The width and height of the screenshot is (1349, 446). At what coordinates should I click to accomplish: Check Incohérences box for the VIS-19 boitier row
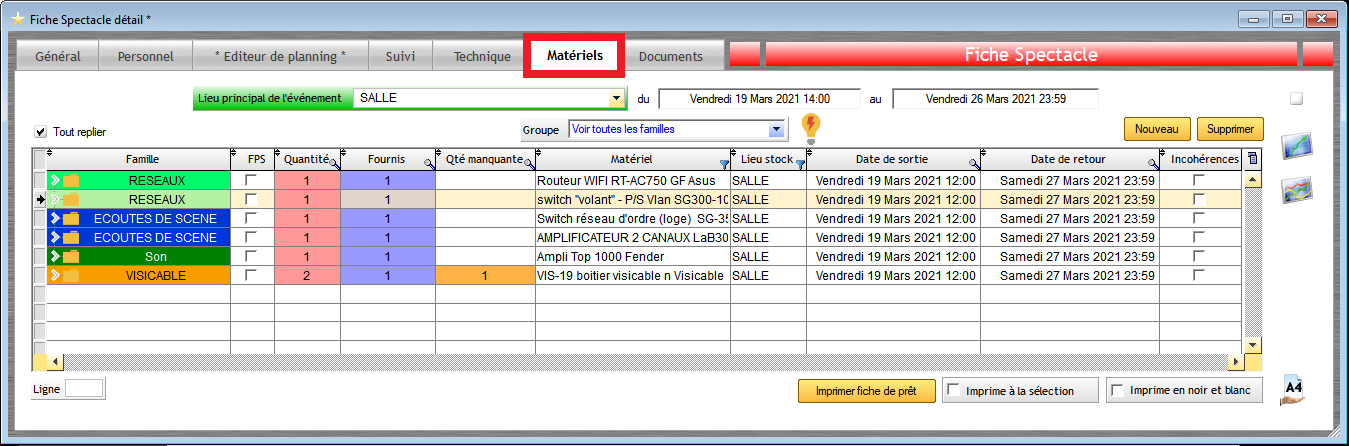1199,275
